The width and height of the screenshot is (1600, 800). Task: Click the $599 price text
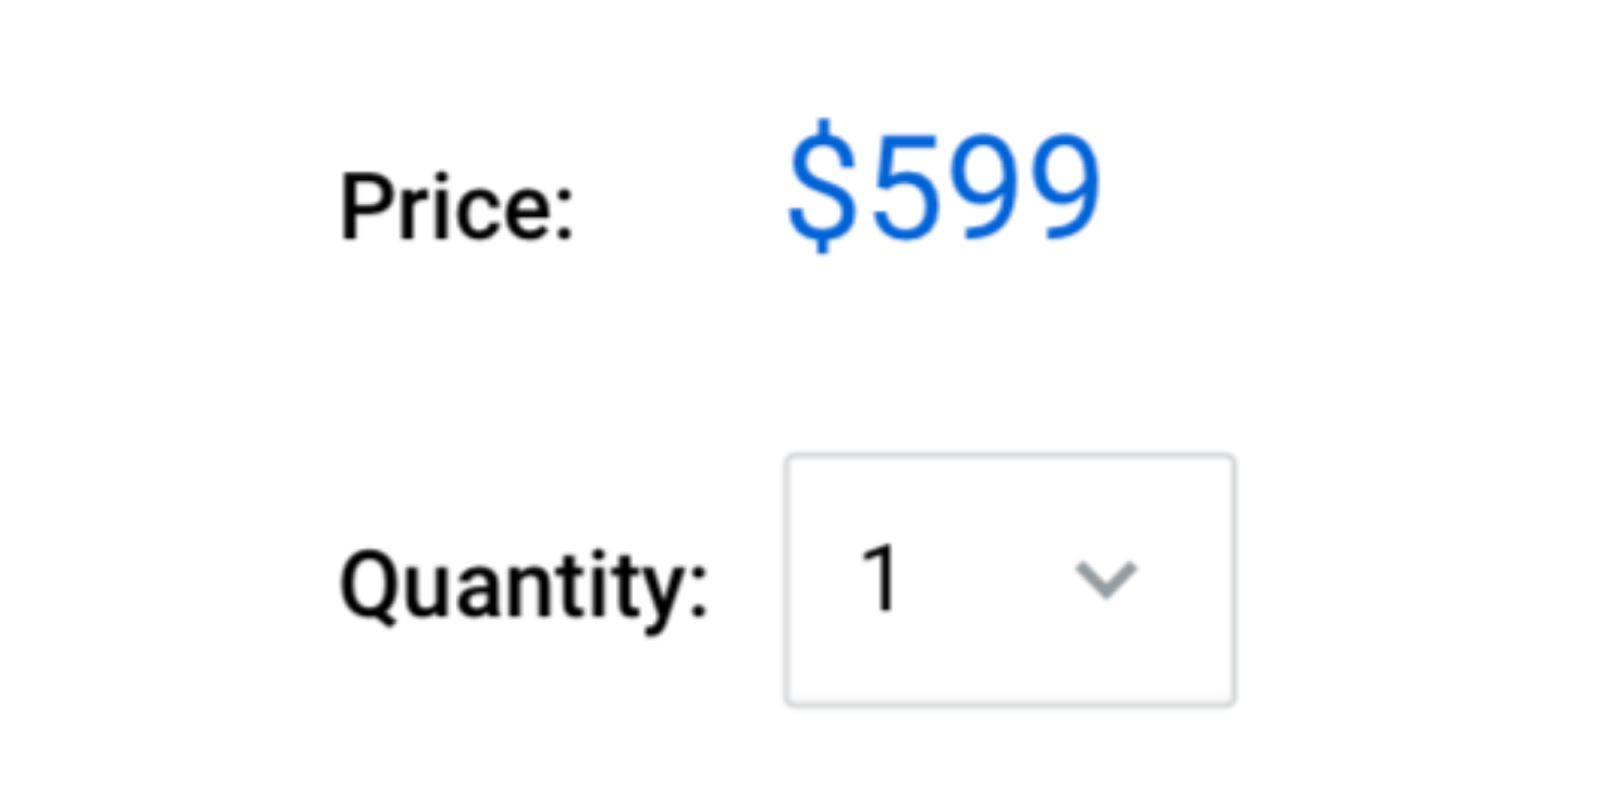coord(944,188)
